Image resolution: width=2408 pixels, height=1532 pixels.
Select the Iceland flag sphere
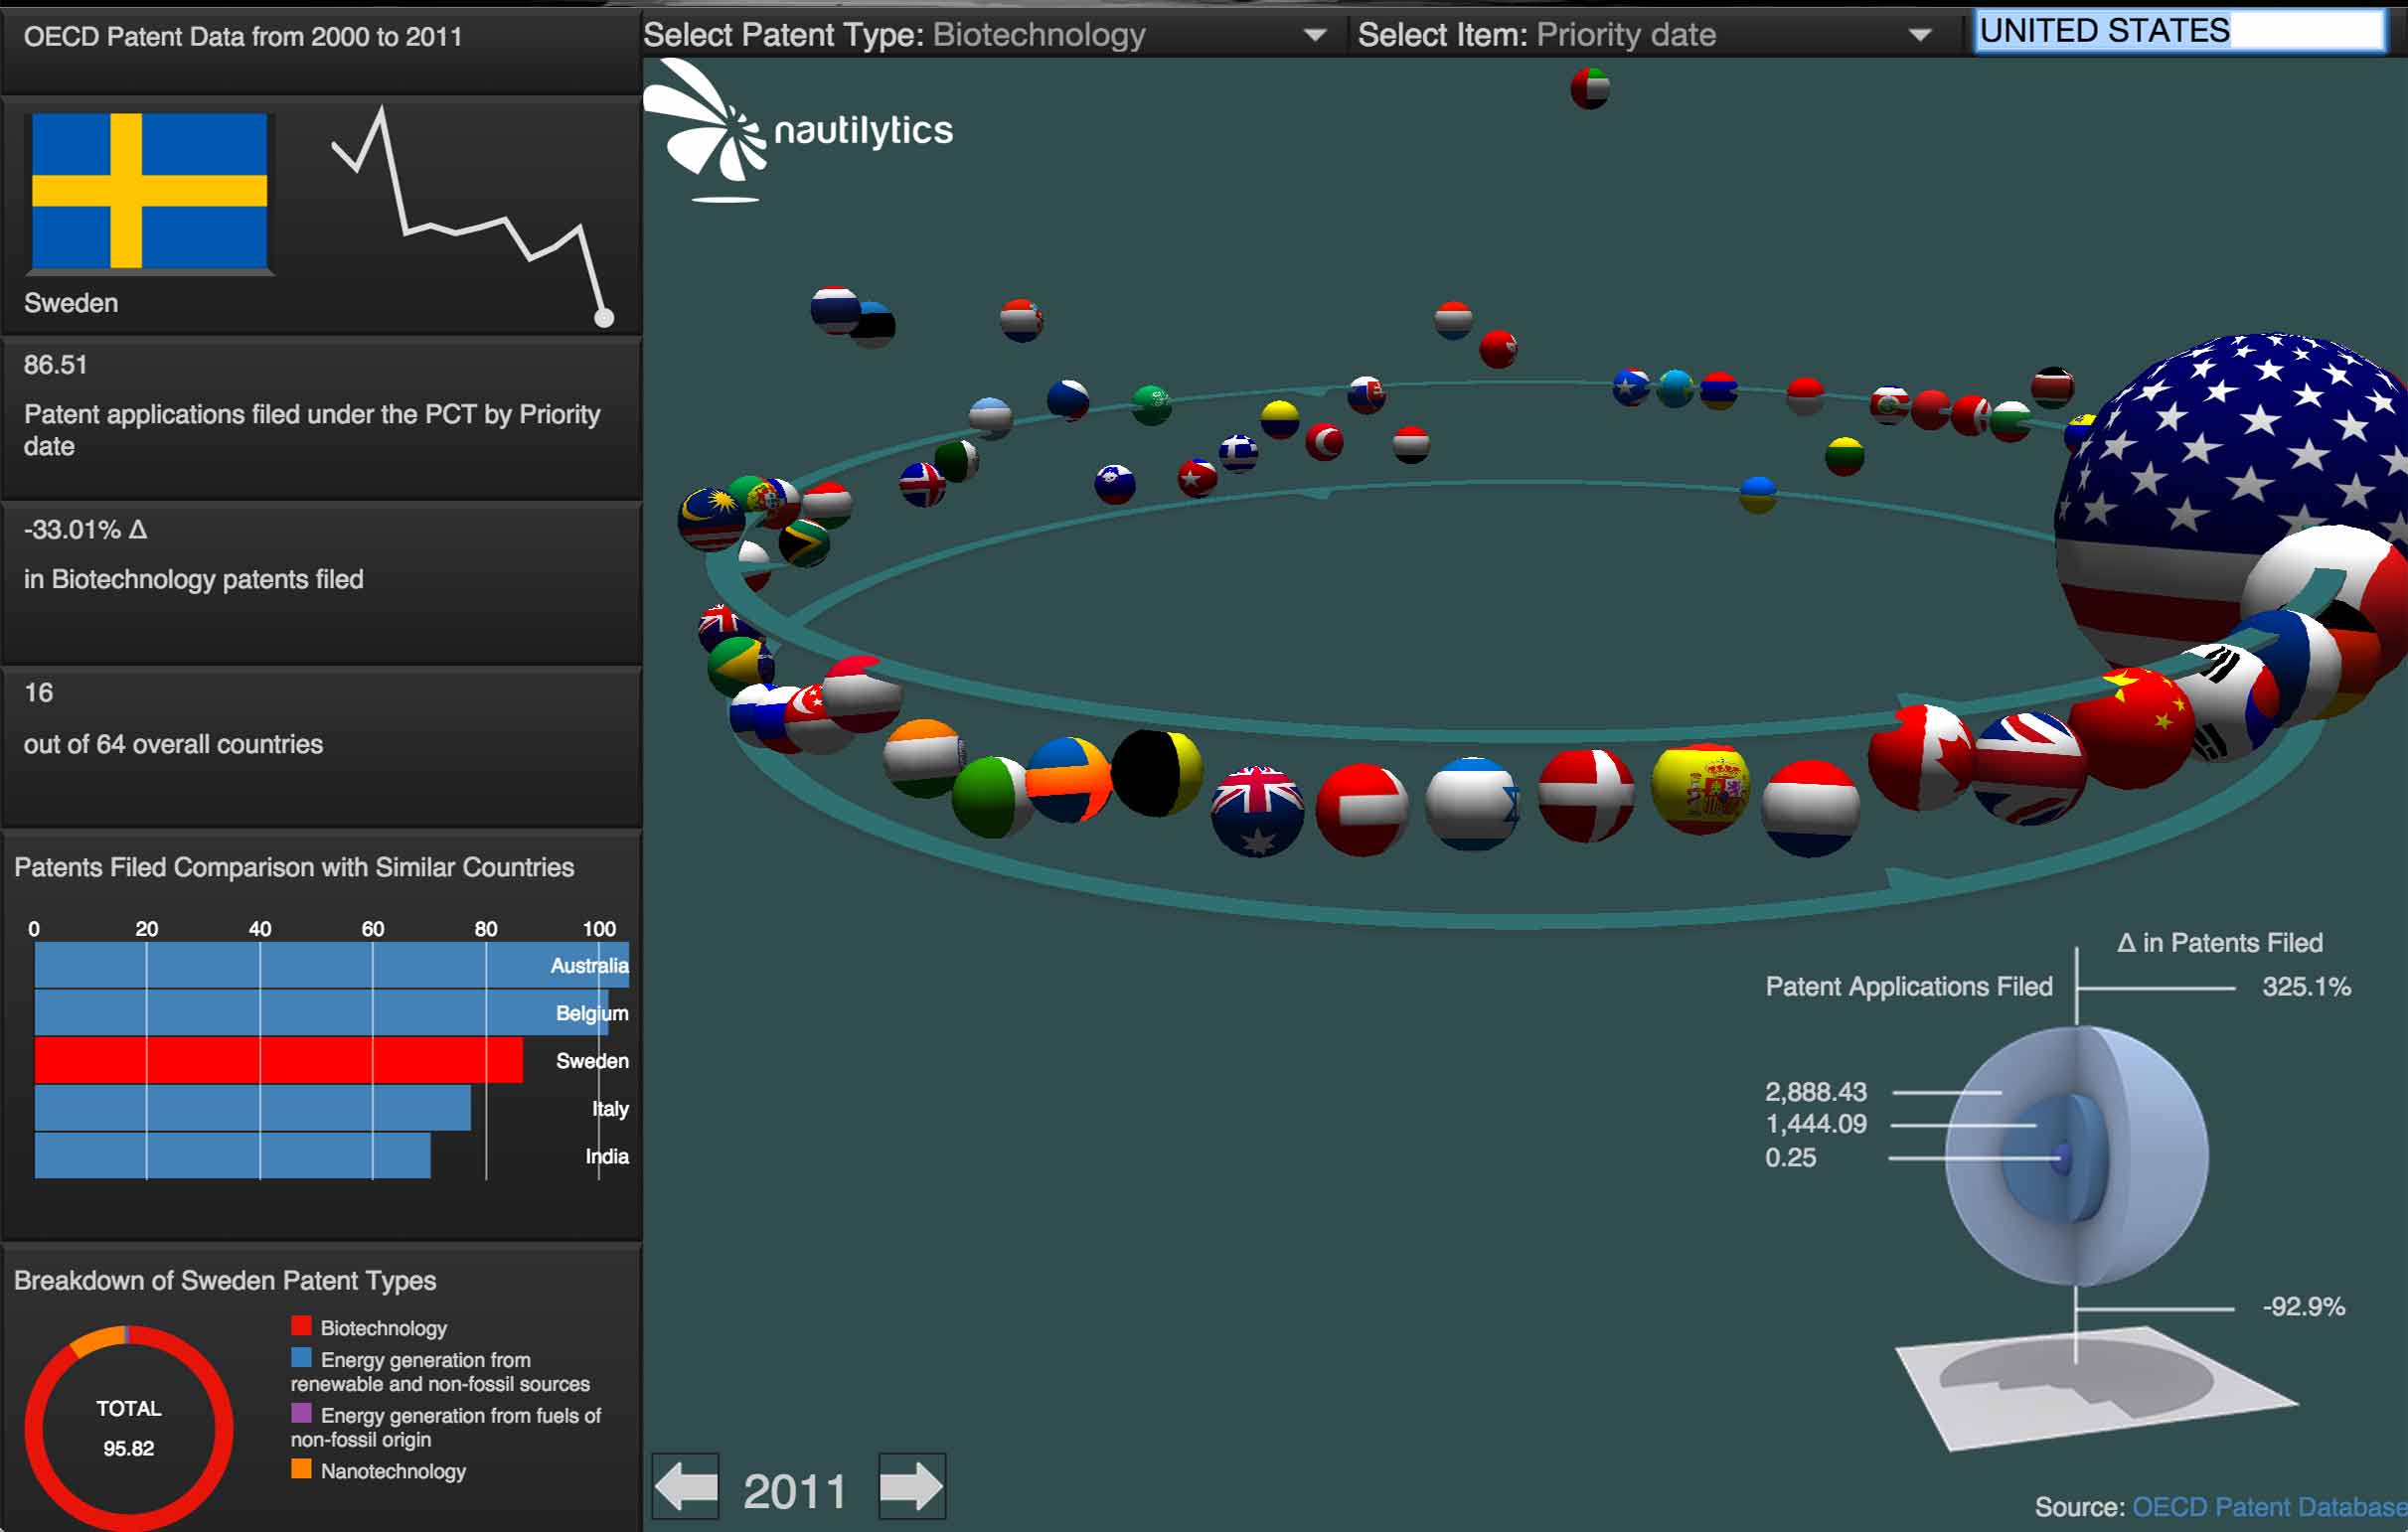tap(922, 484)
